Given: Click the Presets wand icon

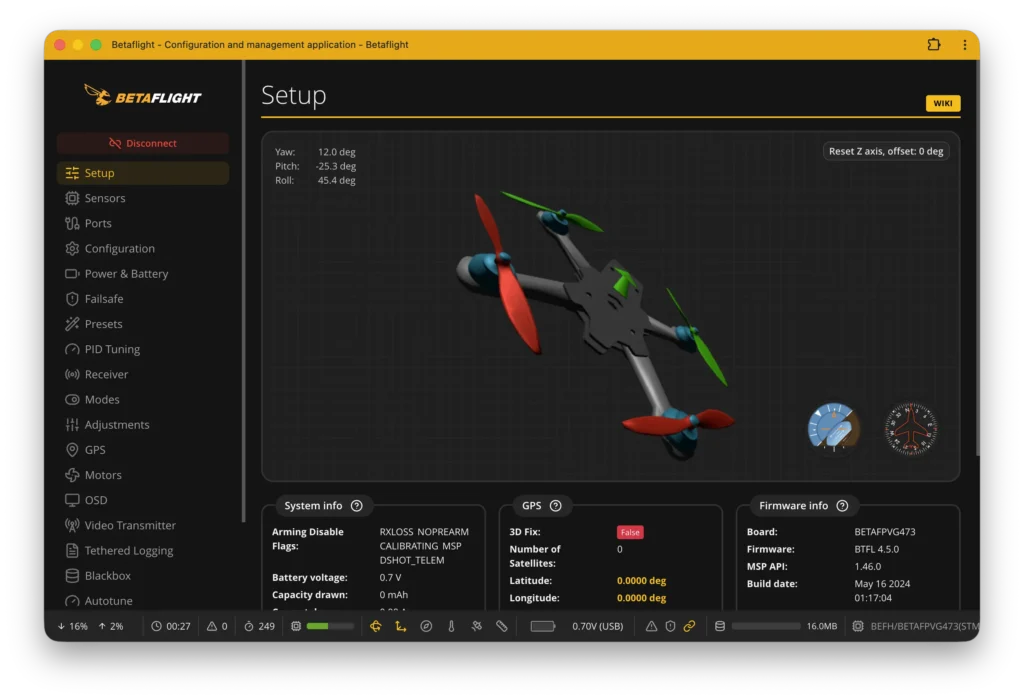Looking at the screenshot, I should click(x=72, y=324).
